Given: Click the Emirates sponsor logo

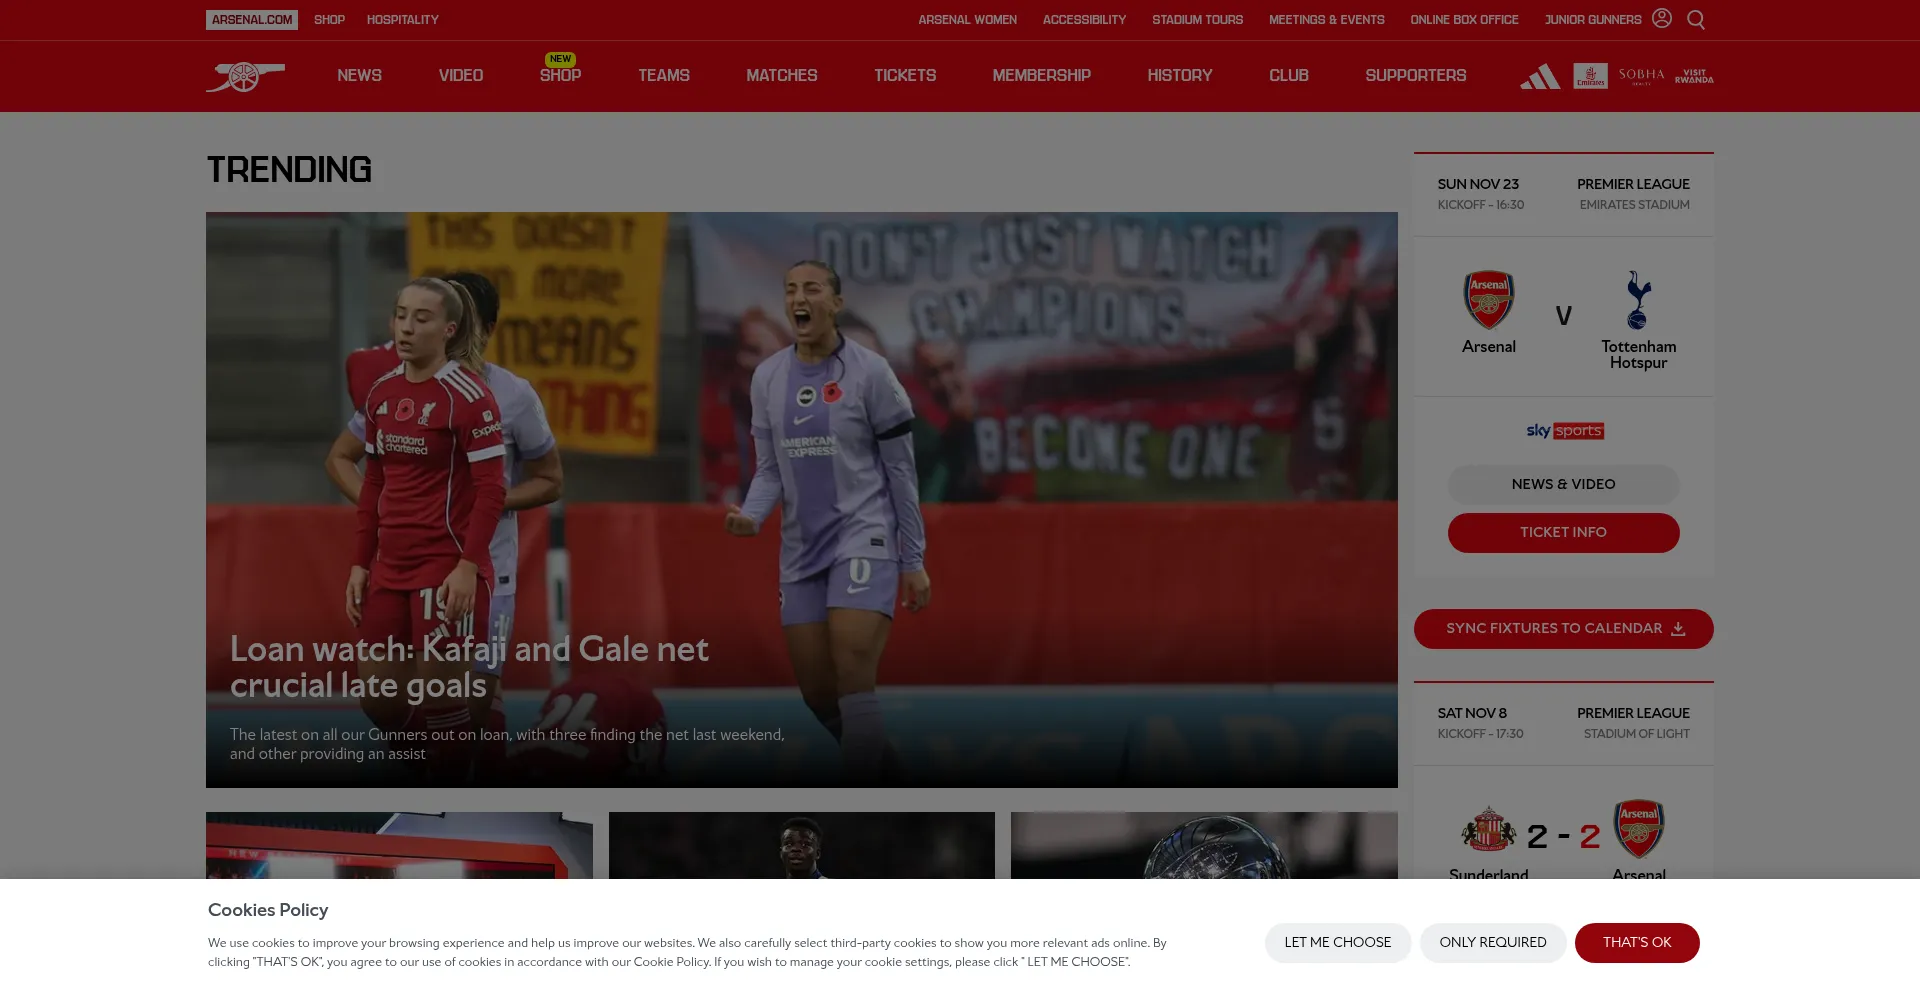Looking at the screenshot, I should tap(1590, 76).
